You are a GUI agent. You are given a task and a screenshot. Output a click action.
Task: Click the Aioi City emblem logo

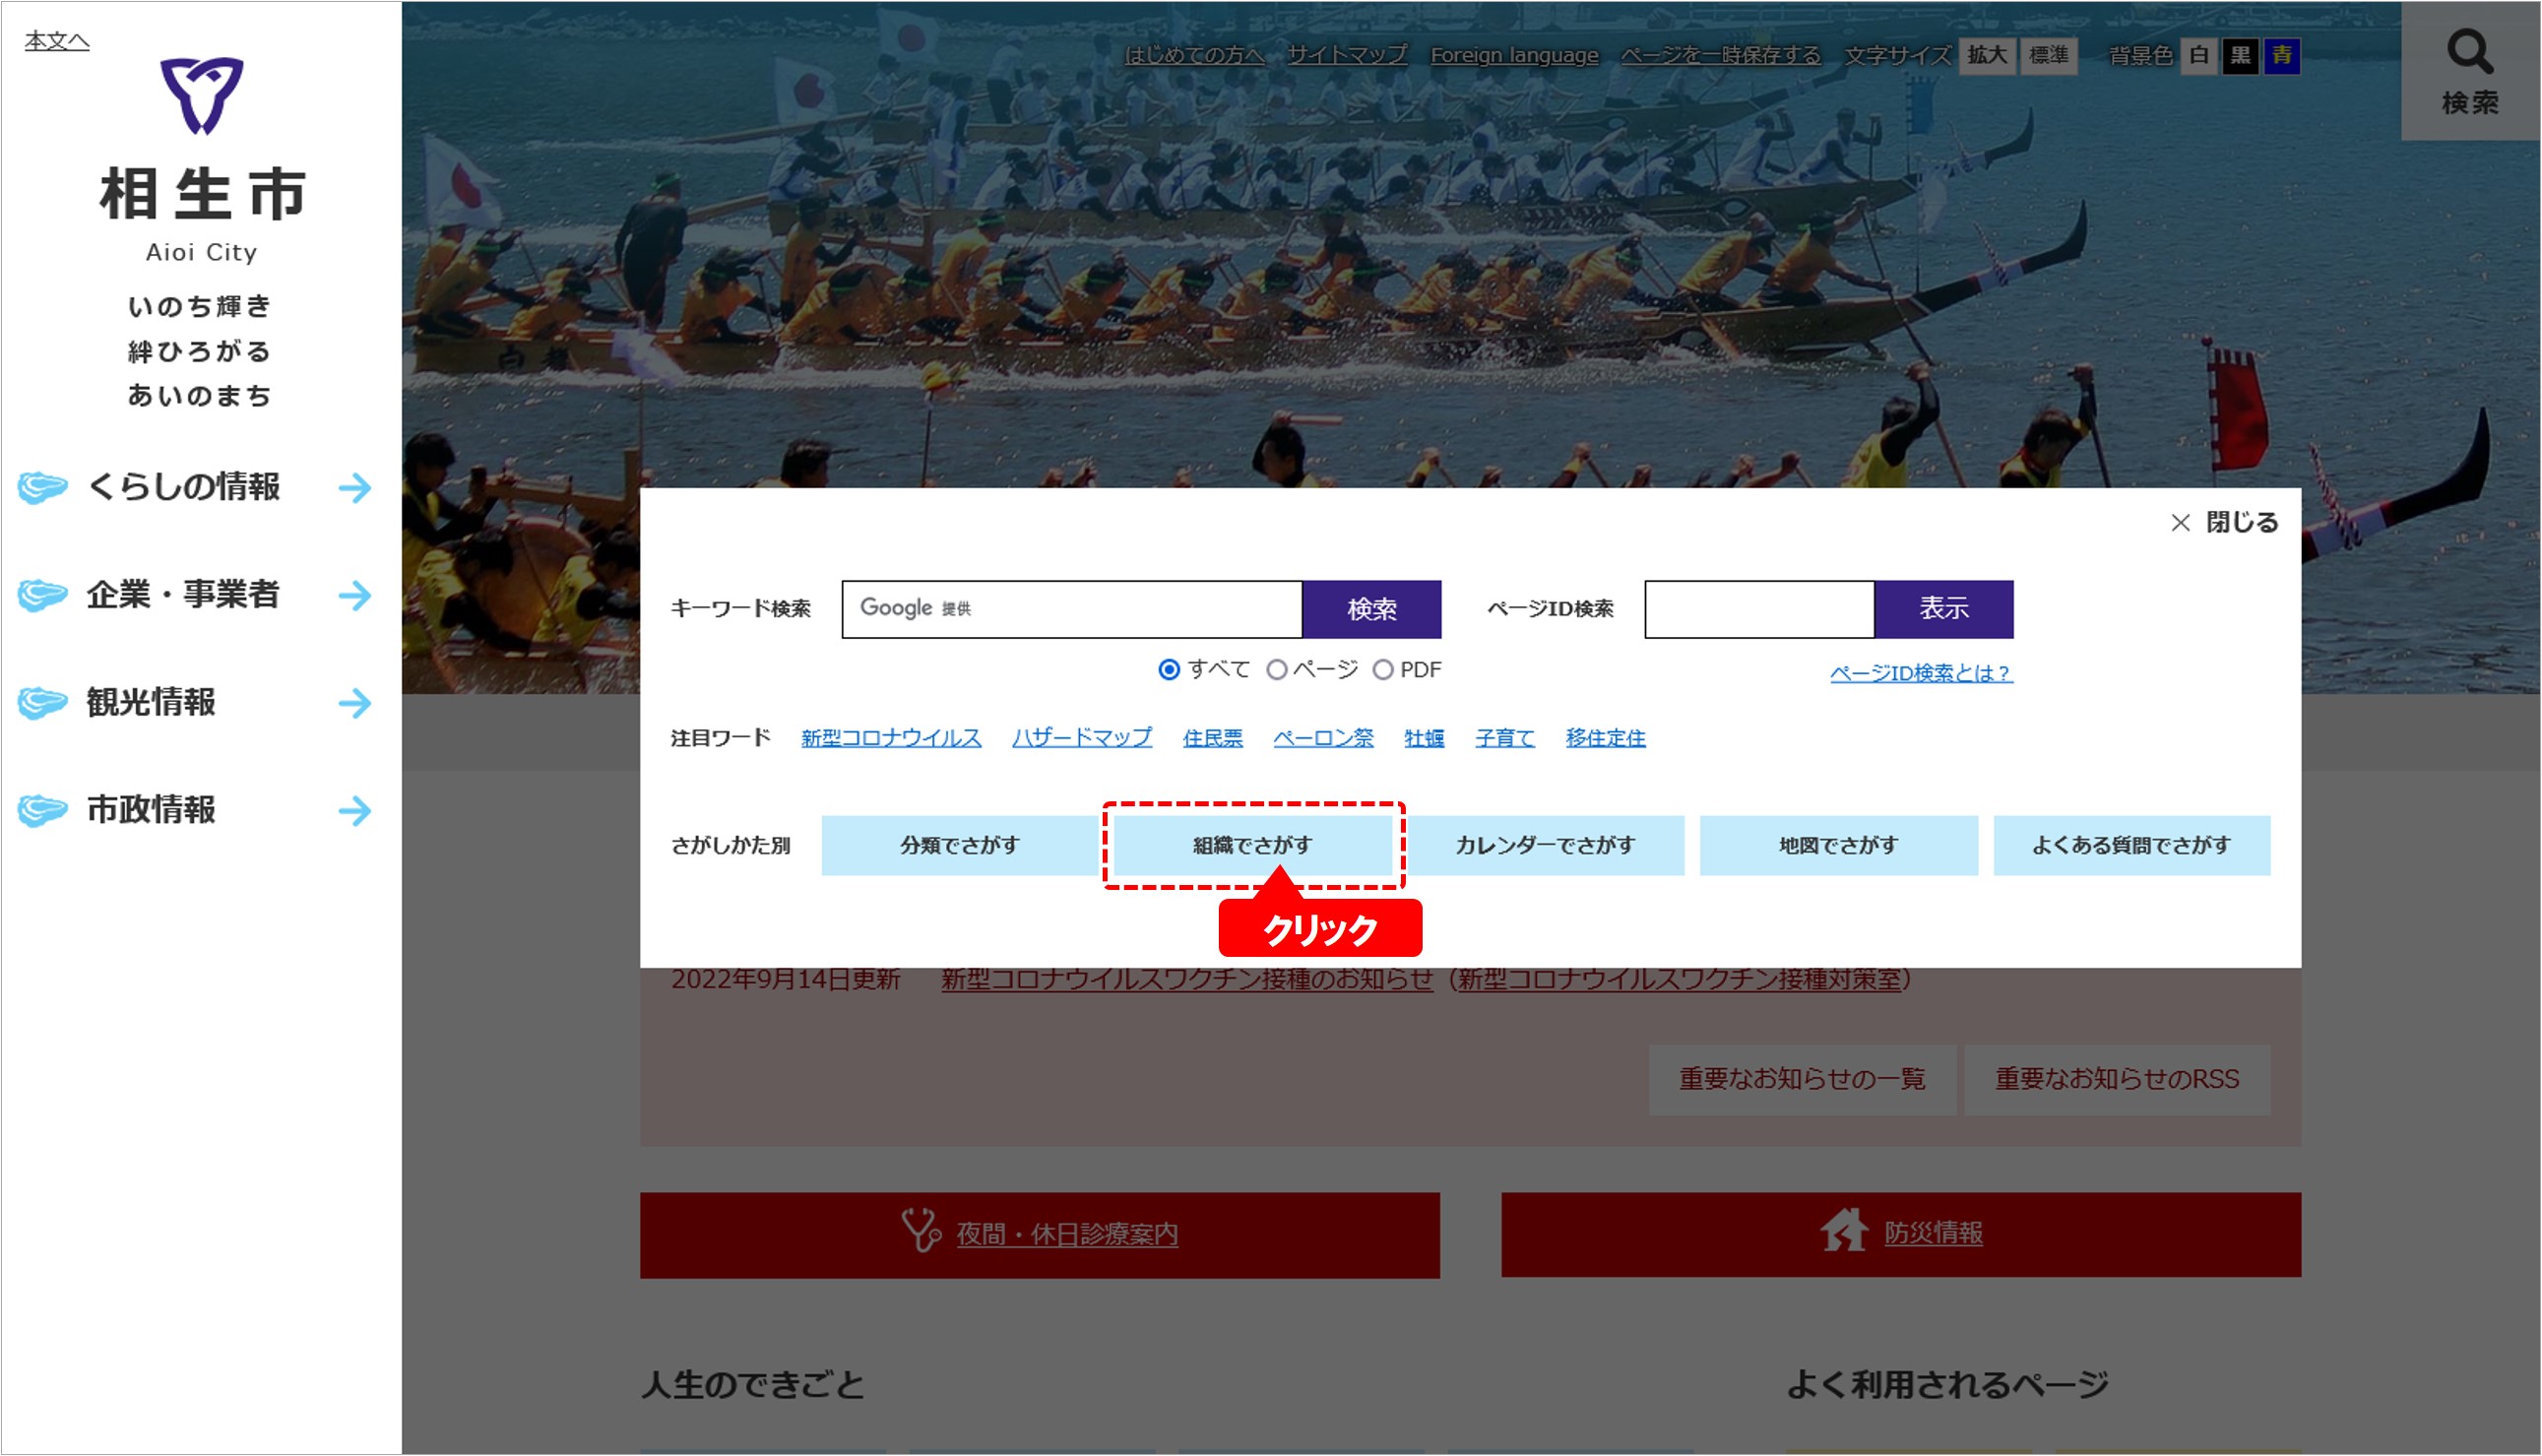coord(201,96)
